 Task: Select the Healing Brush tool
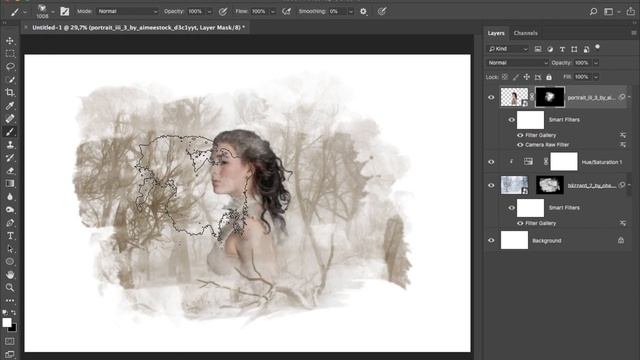pyautogui.click(x=10, y=119)
